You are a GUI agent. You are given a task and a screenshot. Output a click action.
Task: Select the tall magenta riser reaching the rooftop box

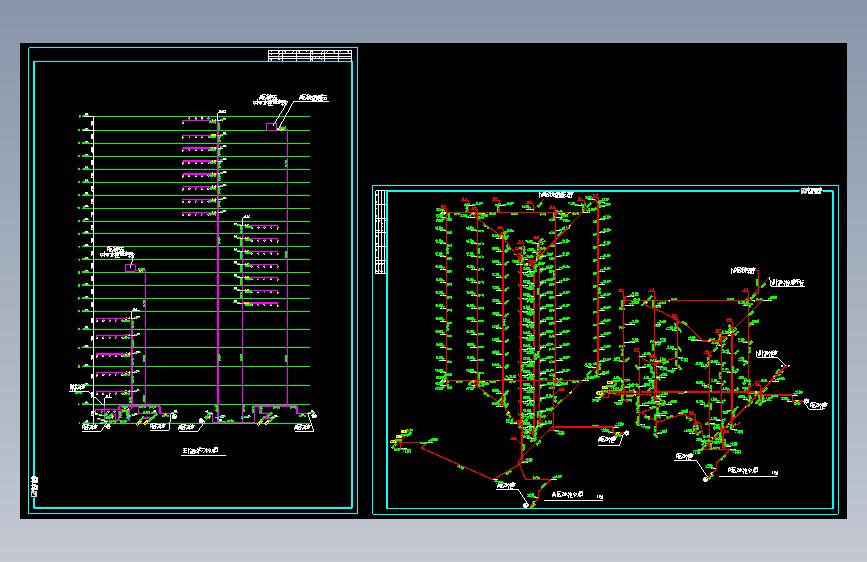[287, 268]
